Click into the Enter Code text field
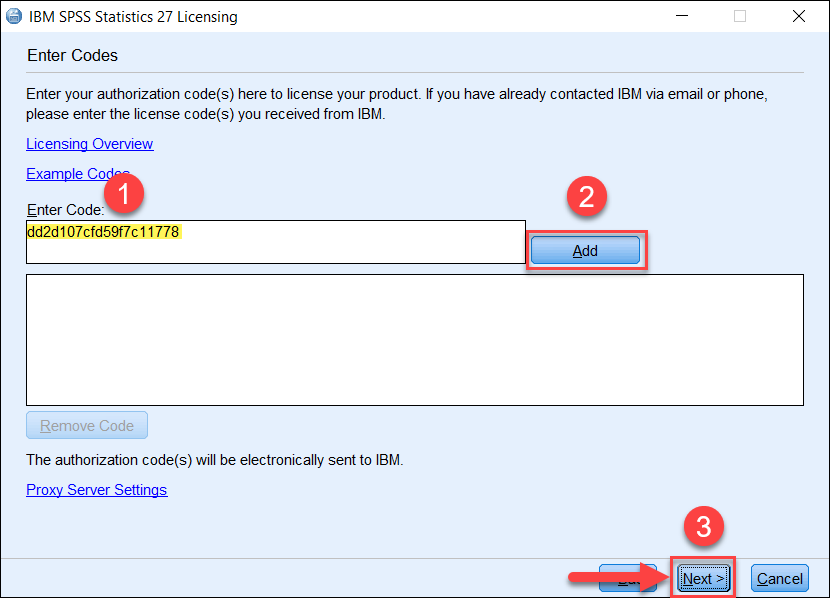830x598 pixels. click(276, 242)
